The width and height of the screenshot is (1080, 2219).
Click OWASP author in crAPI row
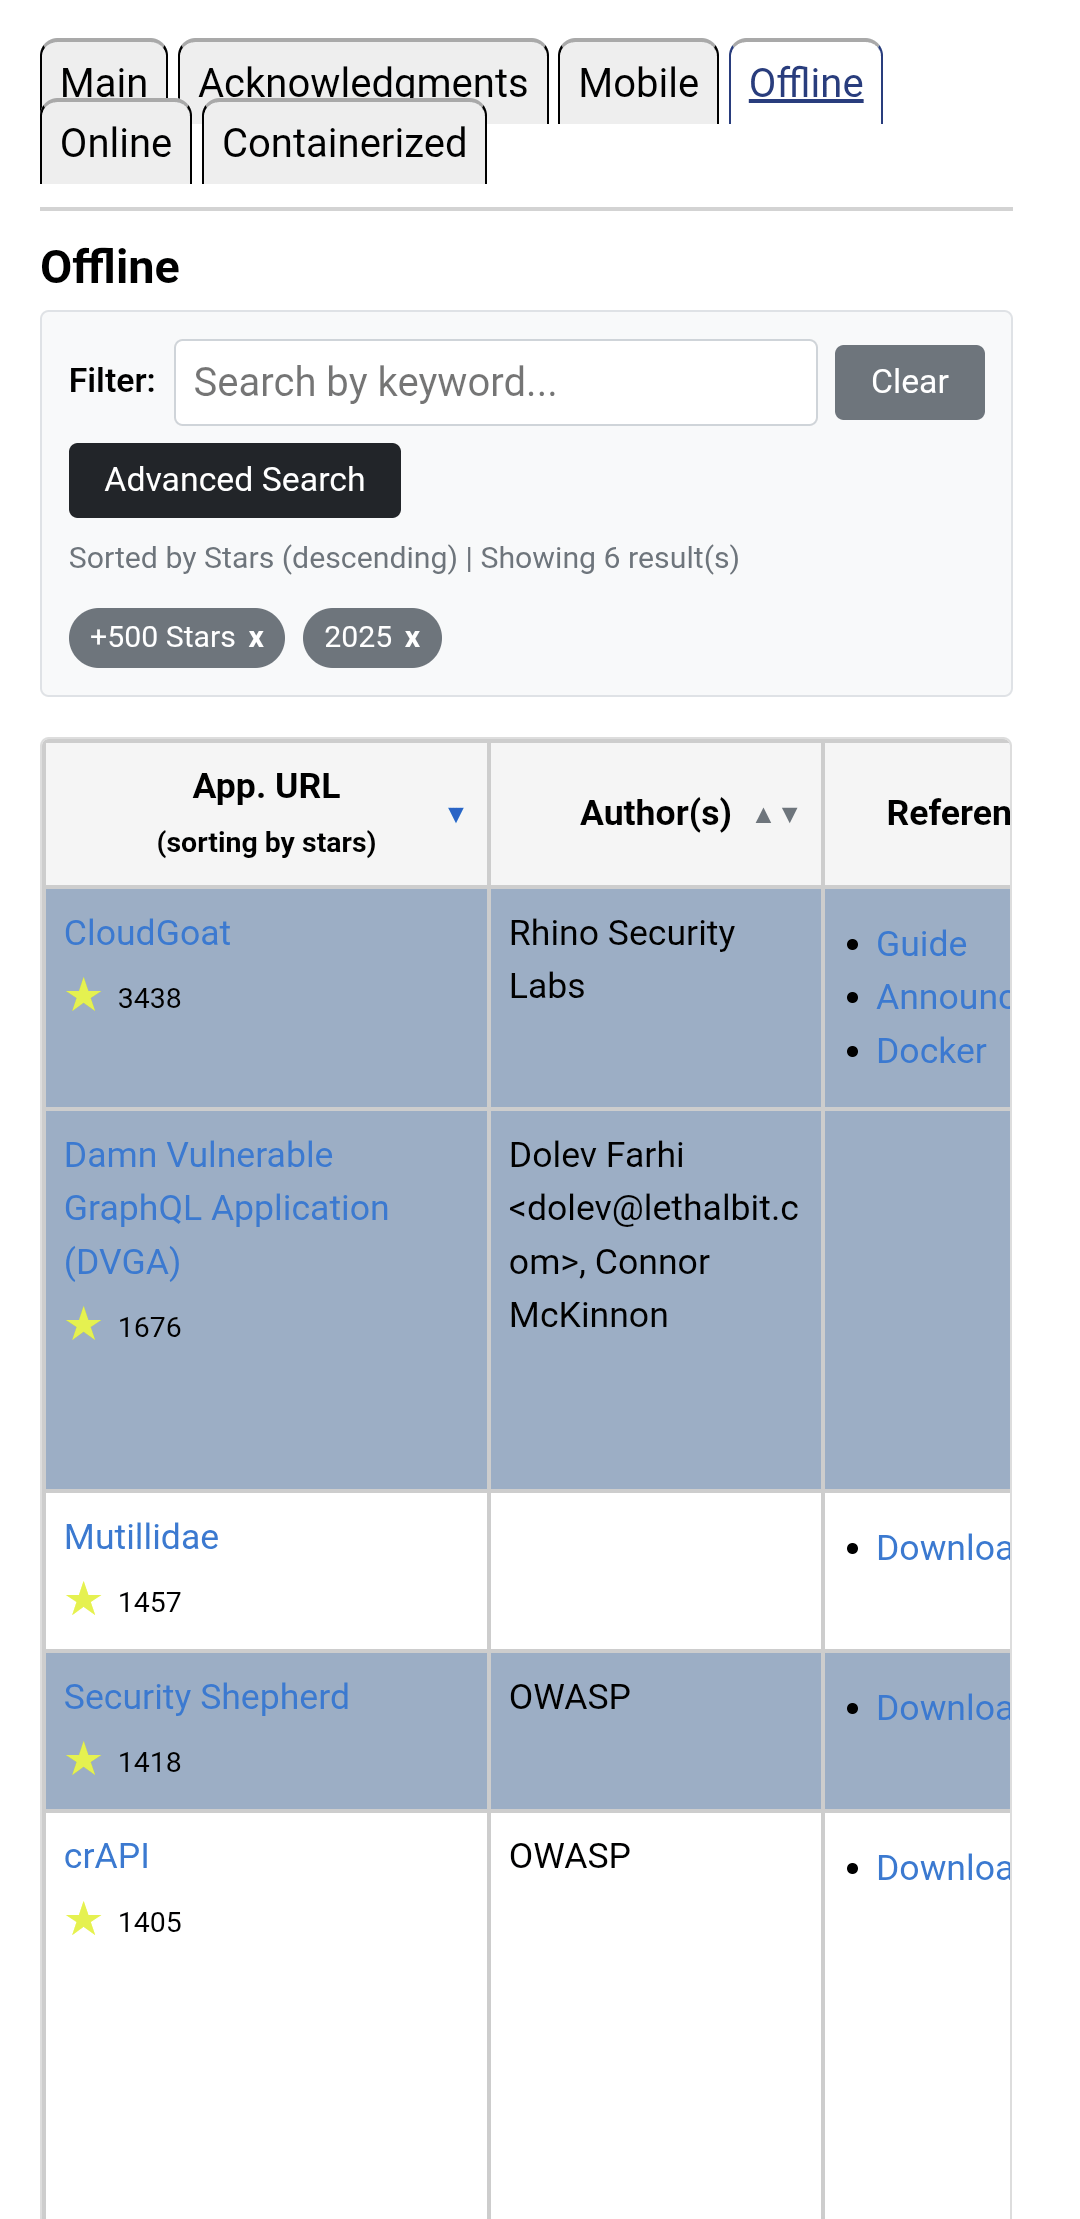[570, 1856]
